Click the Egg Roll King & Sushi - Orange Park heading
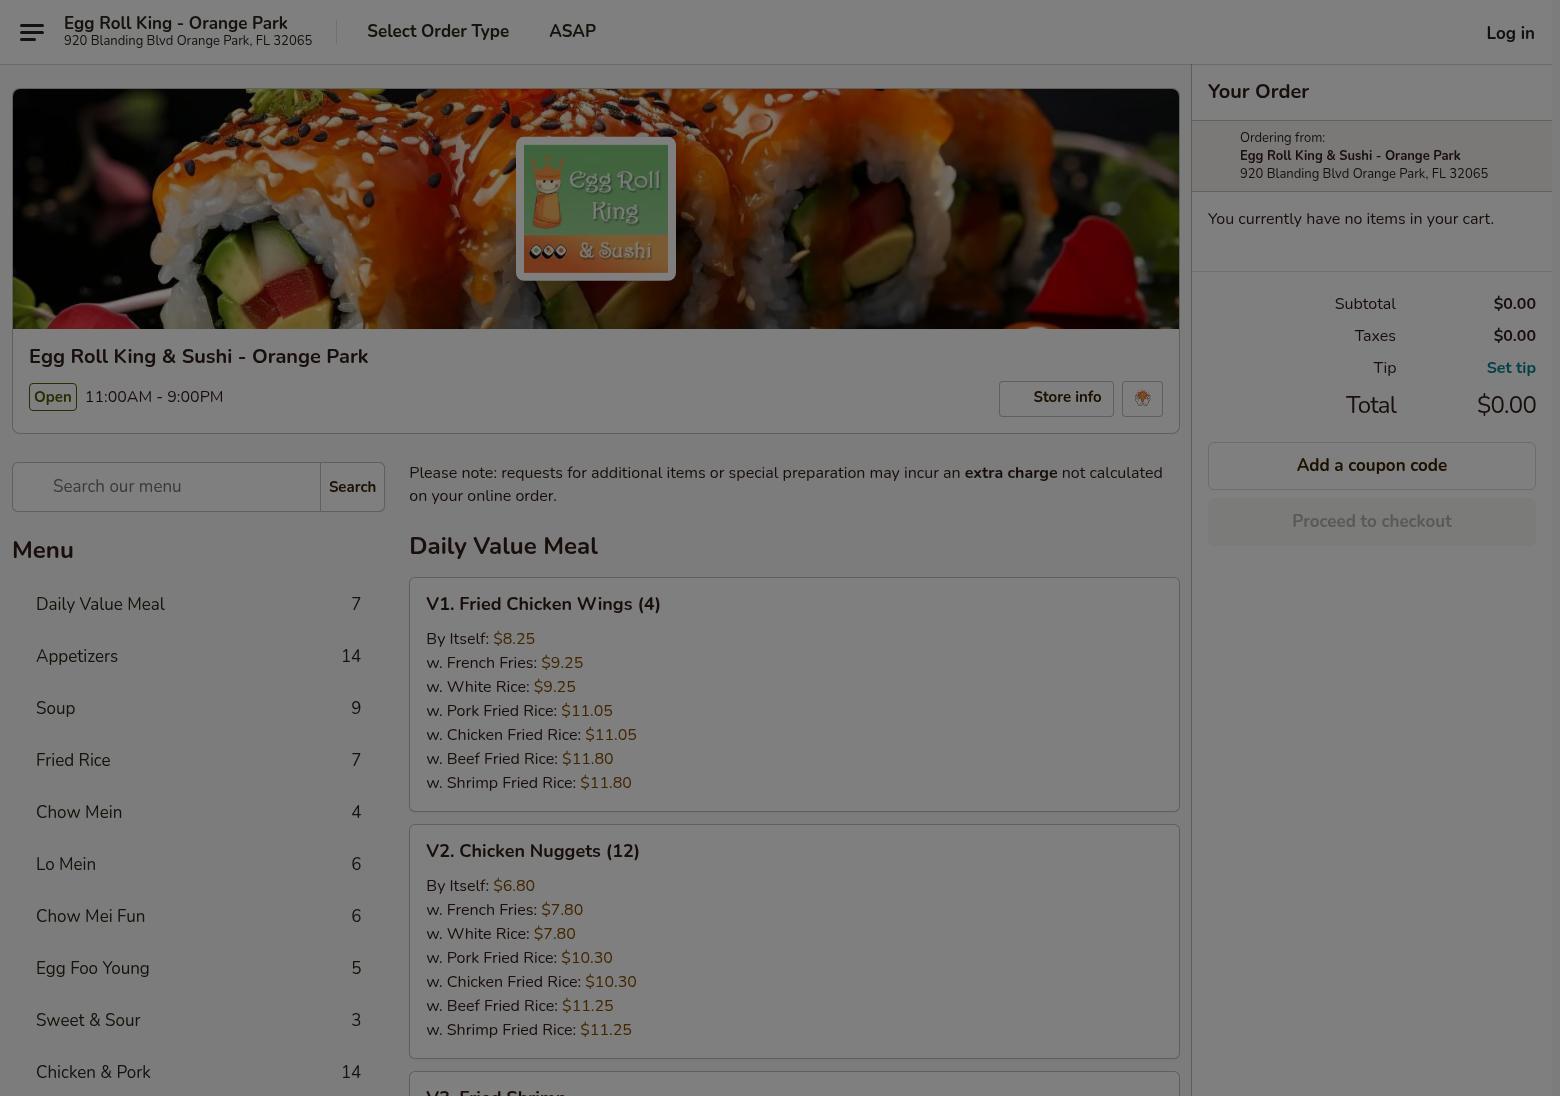The image size is (1560, 1096). (198, 357)
